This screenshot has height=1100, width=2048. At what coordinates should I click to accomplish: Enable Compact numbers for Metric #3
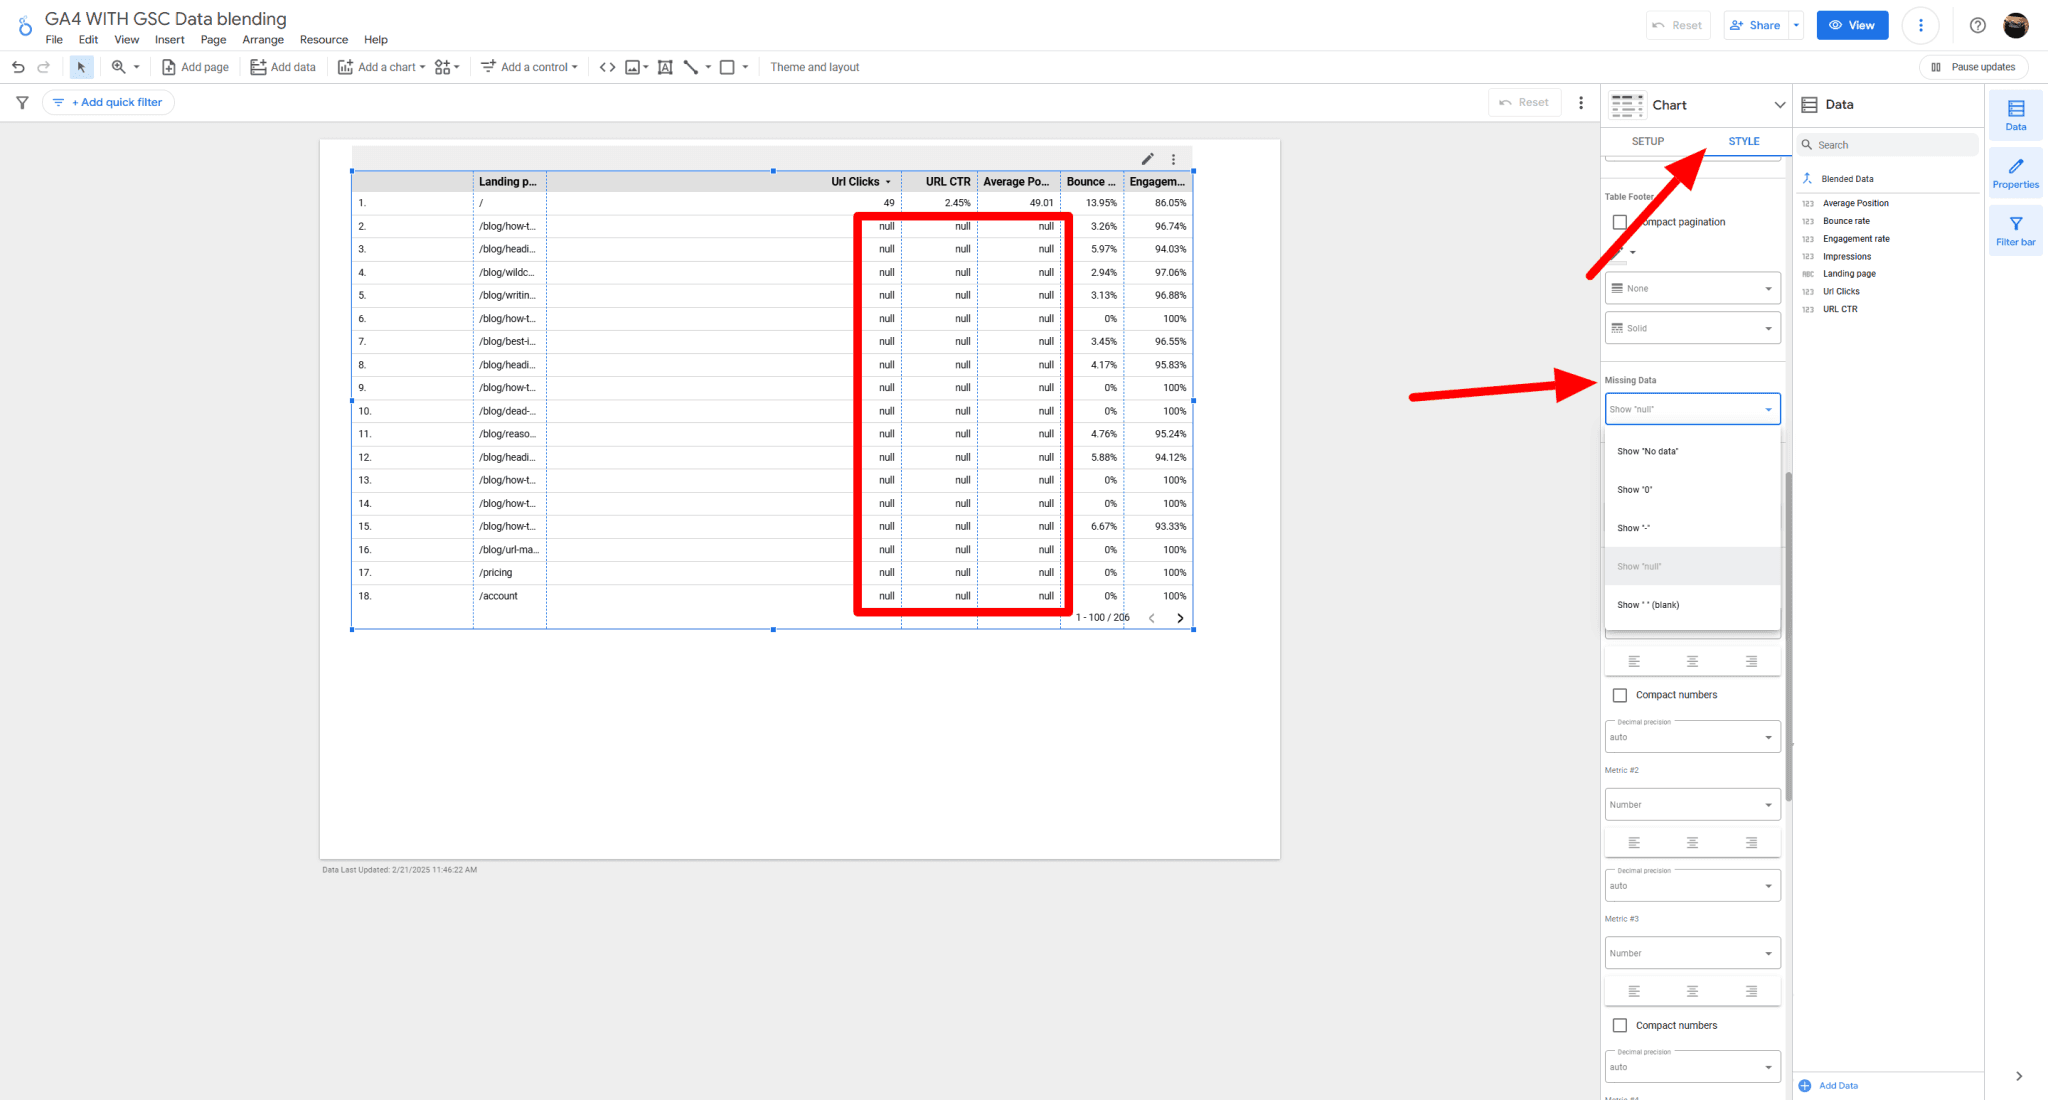pos(1621,1024)
